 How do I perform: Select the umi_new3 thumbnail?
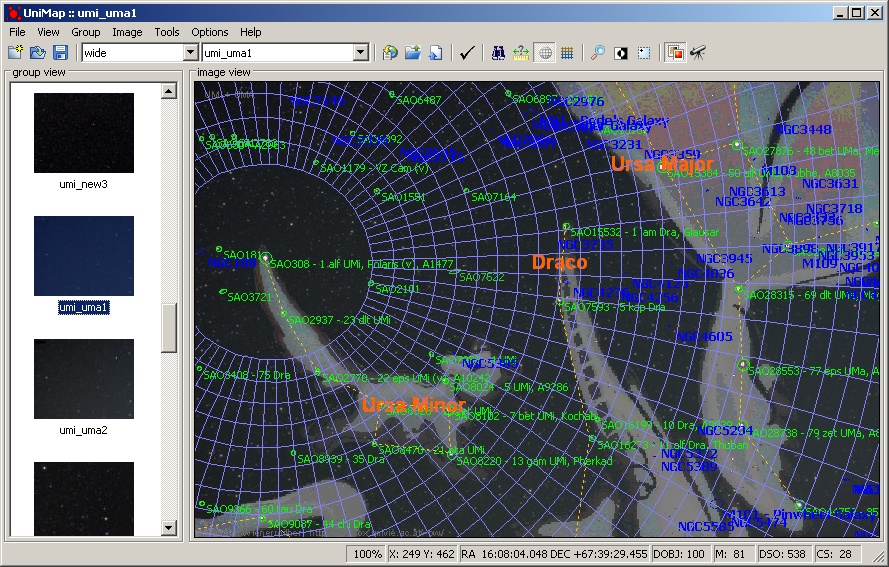pyautogui.click(x=84, y=133)
